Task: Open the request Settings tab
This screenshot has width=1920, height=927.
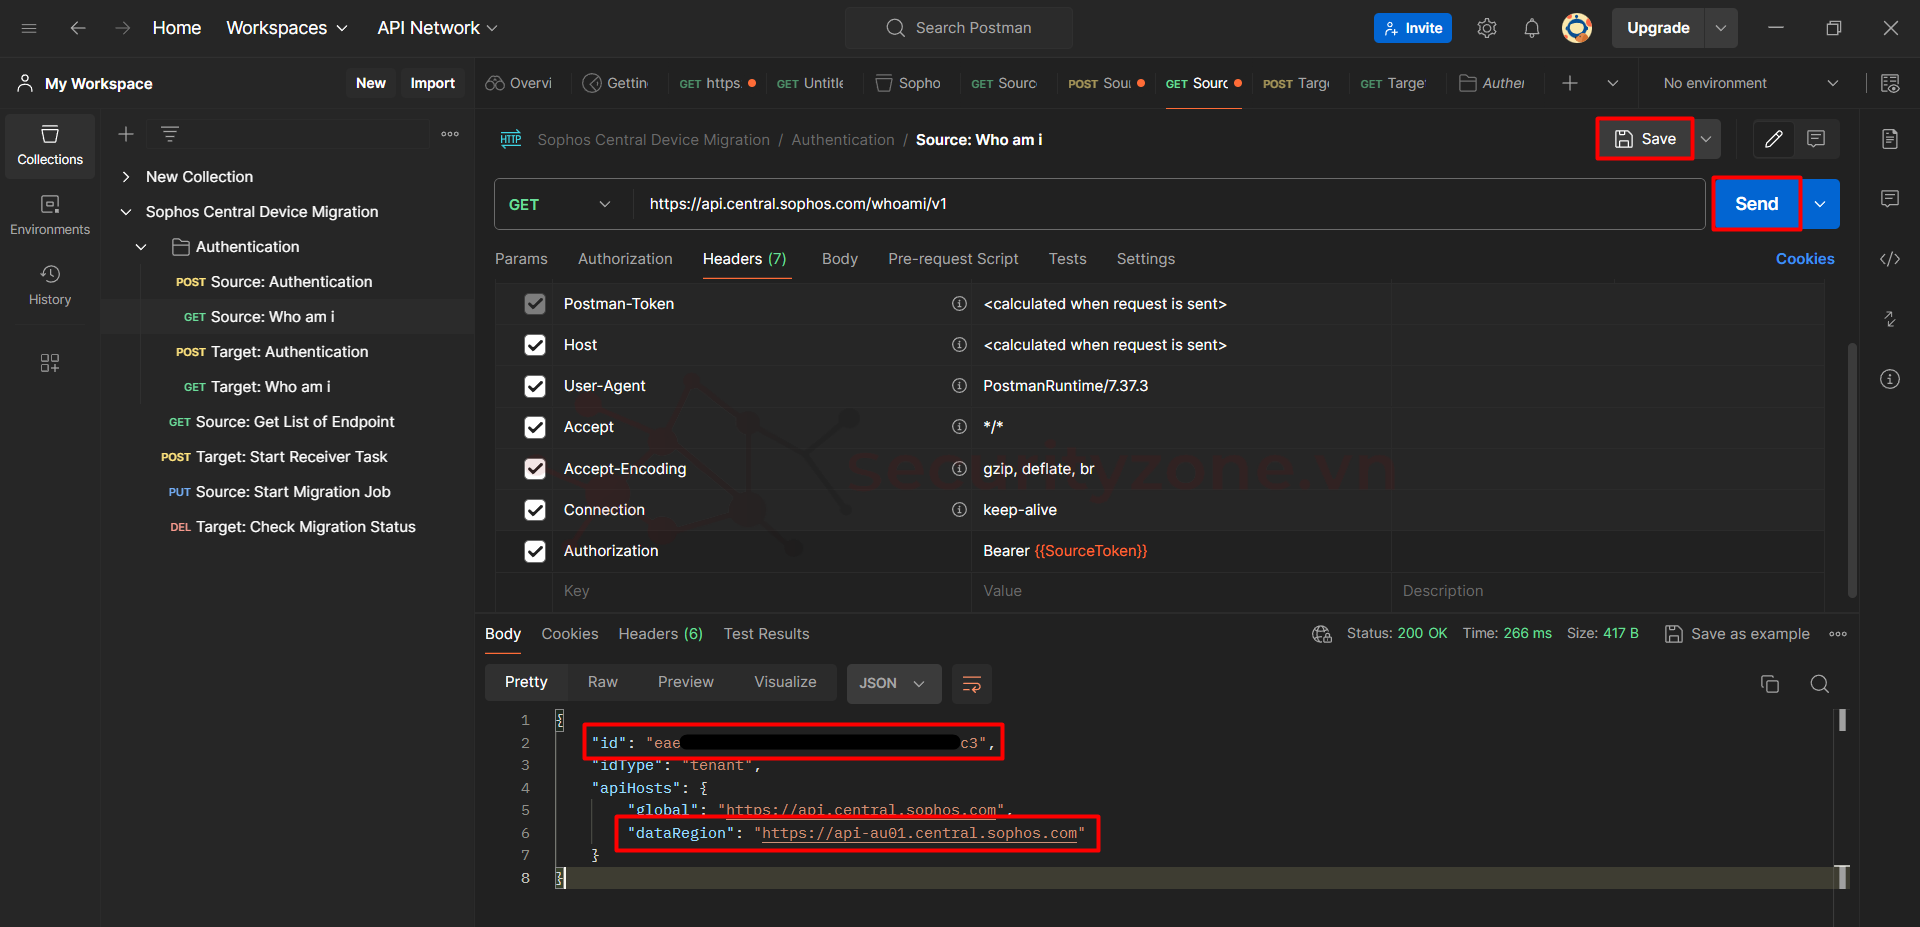Action: pos(1146,259)
